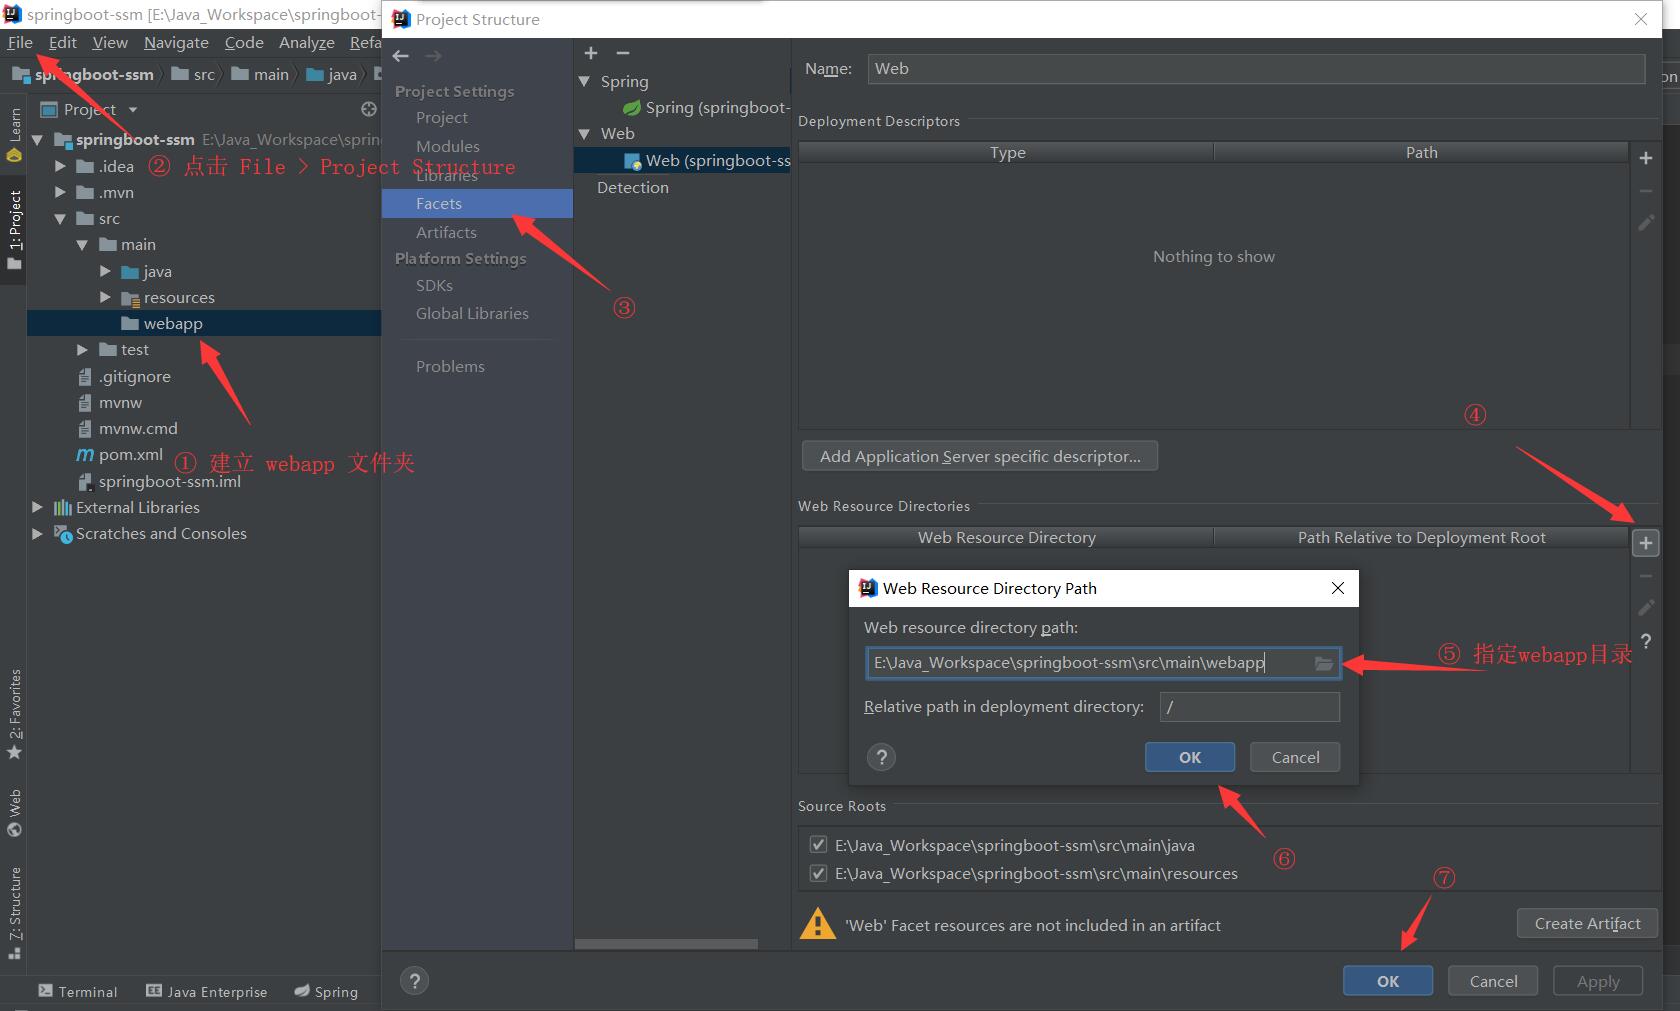The image size is (1680, 1011).
Task: Expand External Libraries node
Action: 38,507
